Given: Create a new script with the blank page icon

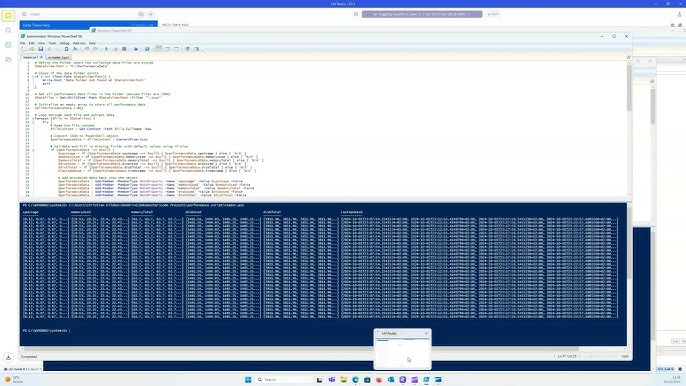Looking at the screenshot, I should point(24,49).
